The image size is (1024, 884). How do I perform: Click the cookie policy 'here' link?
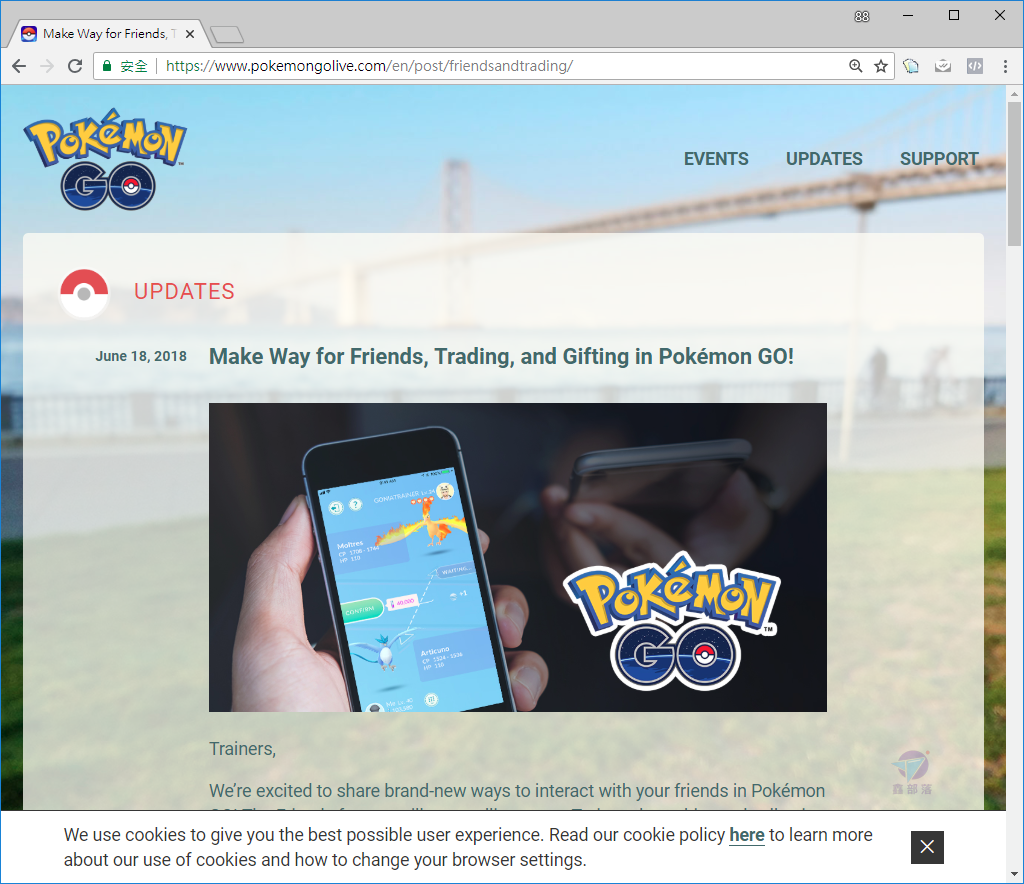coord(746,835)
